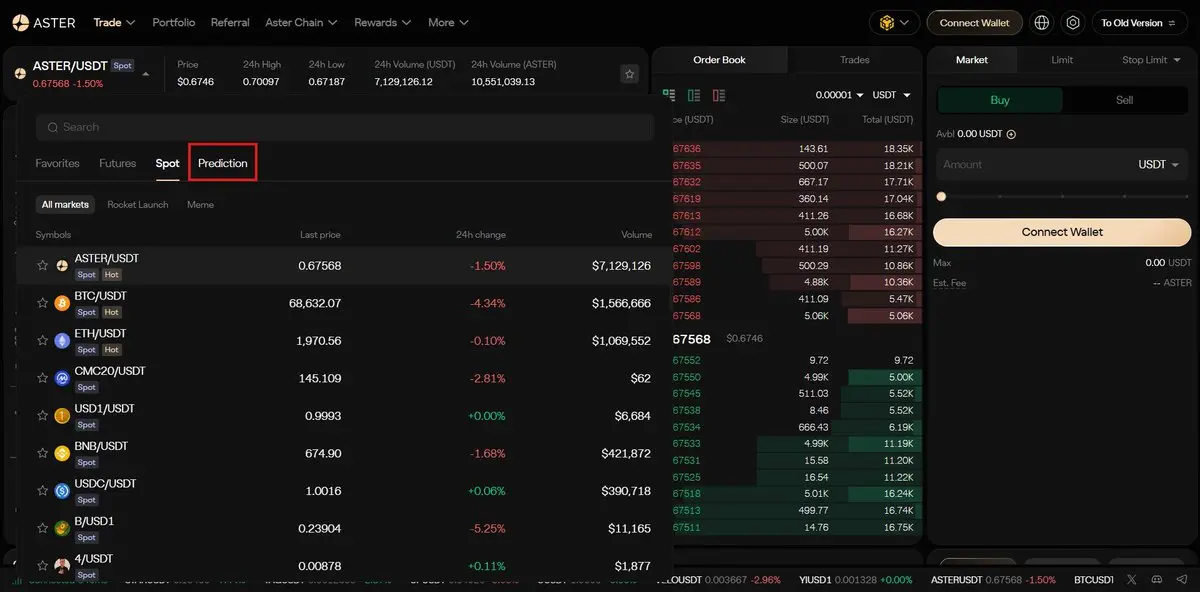Click the BNB coin icon in BNB/USDT row
1200x592 pixels.
[x=62, y=453]
